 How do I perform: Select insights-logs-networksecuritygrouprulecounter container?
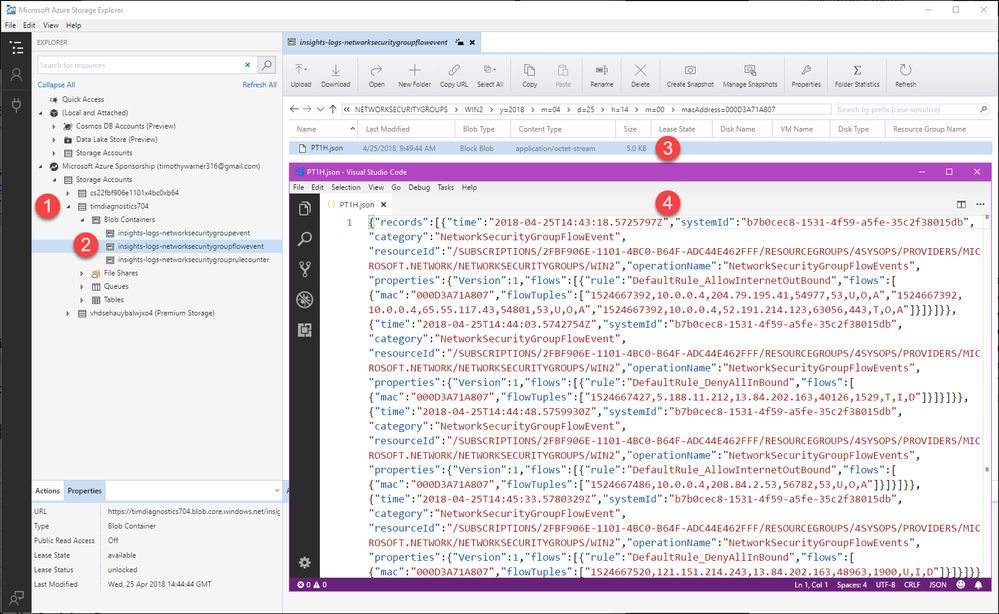click(x=193, y=260)
